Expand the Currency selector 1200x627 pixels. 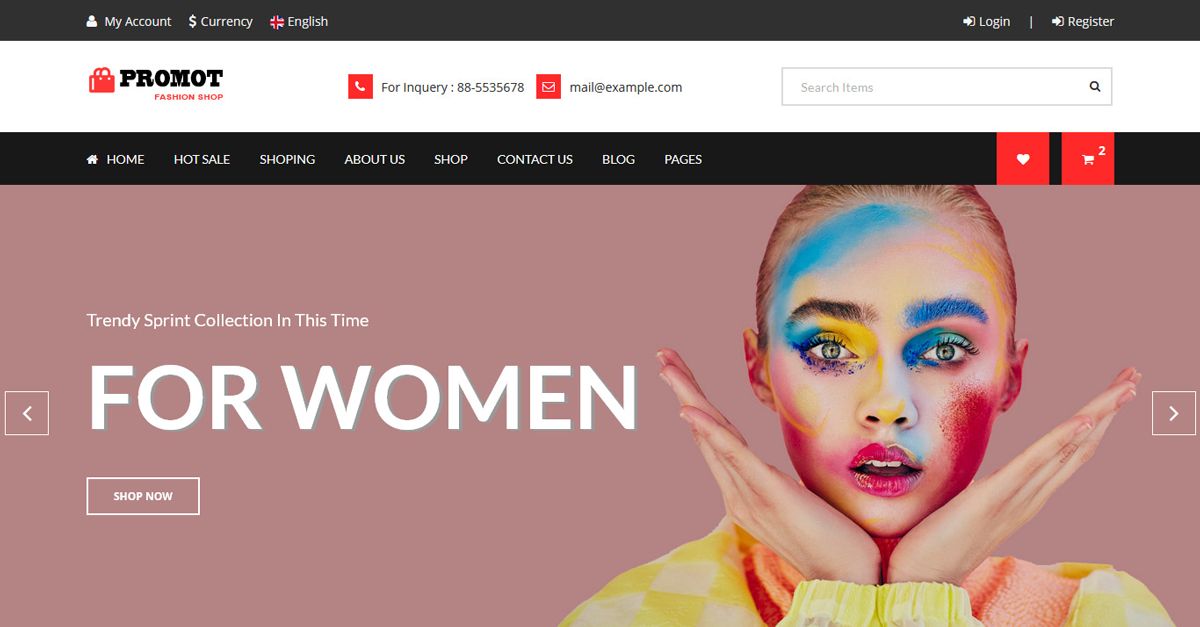pyautogui.click(x=221, y=21)
